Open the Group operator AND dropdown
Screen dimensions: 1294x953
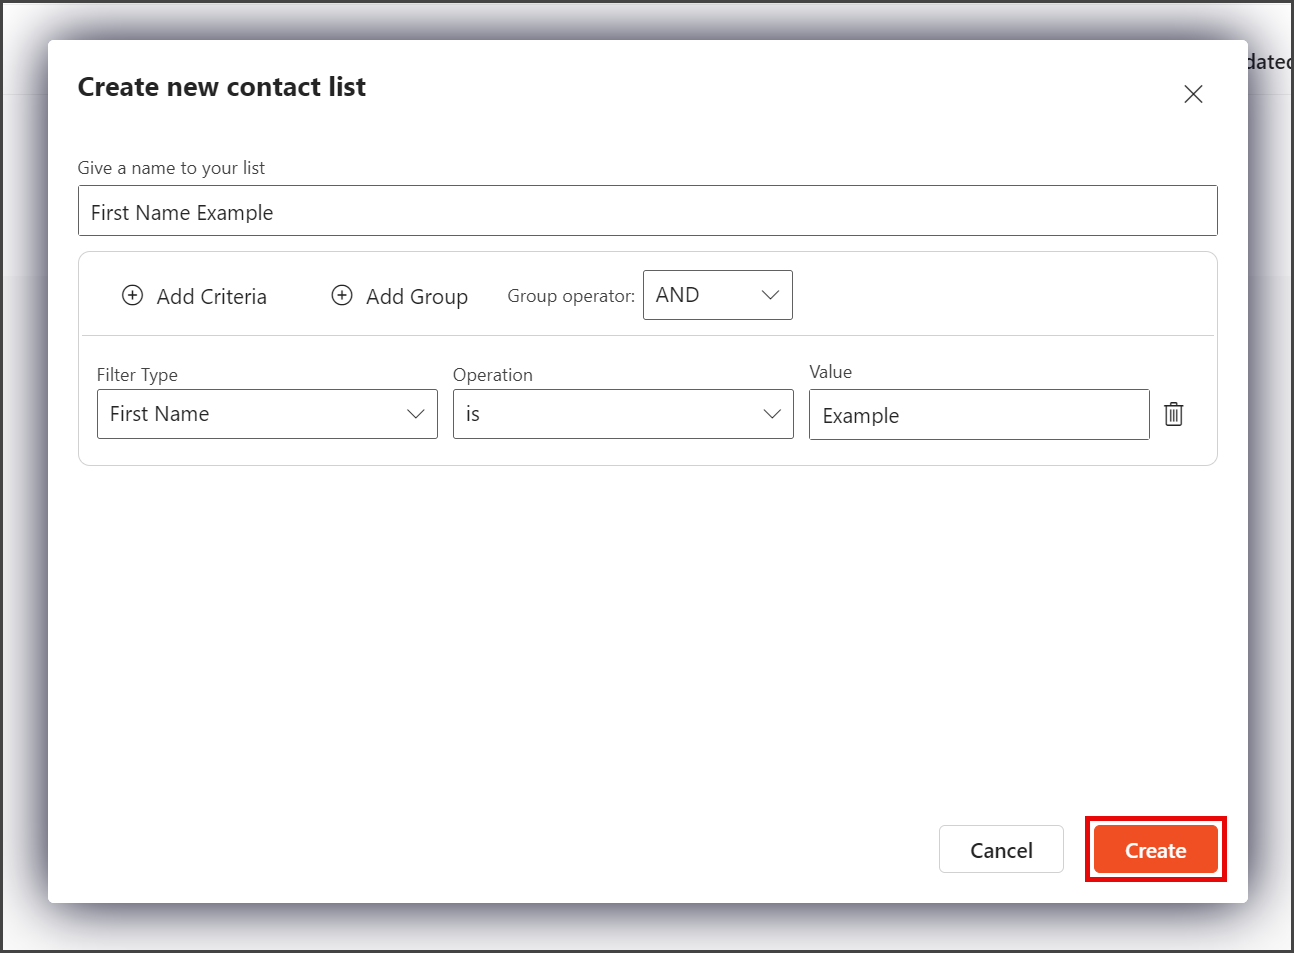click(718, 295)
